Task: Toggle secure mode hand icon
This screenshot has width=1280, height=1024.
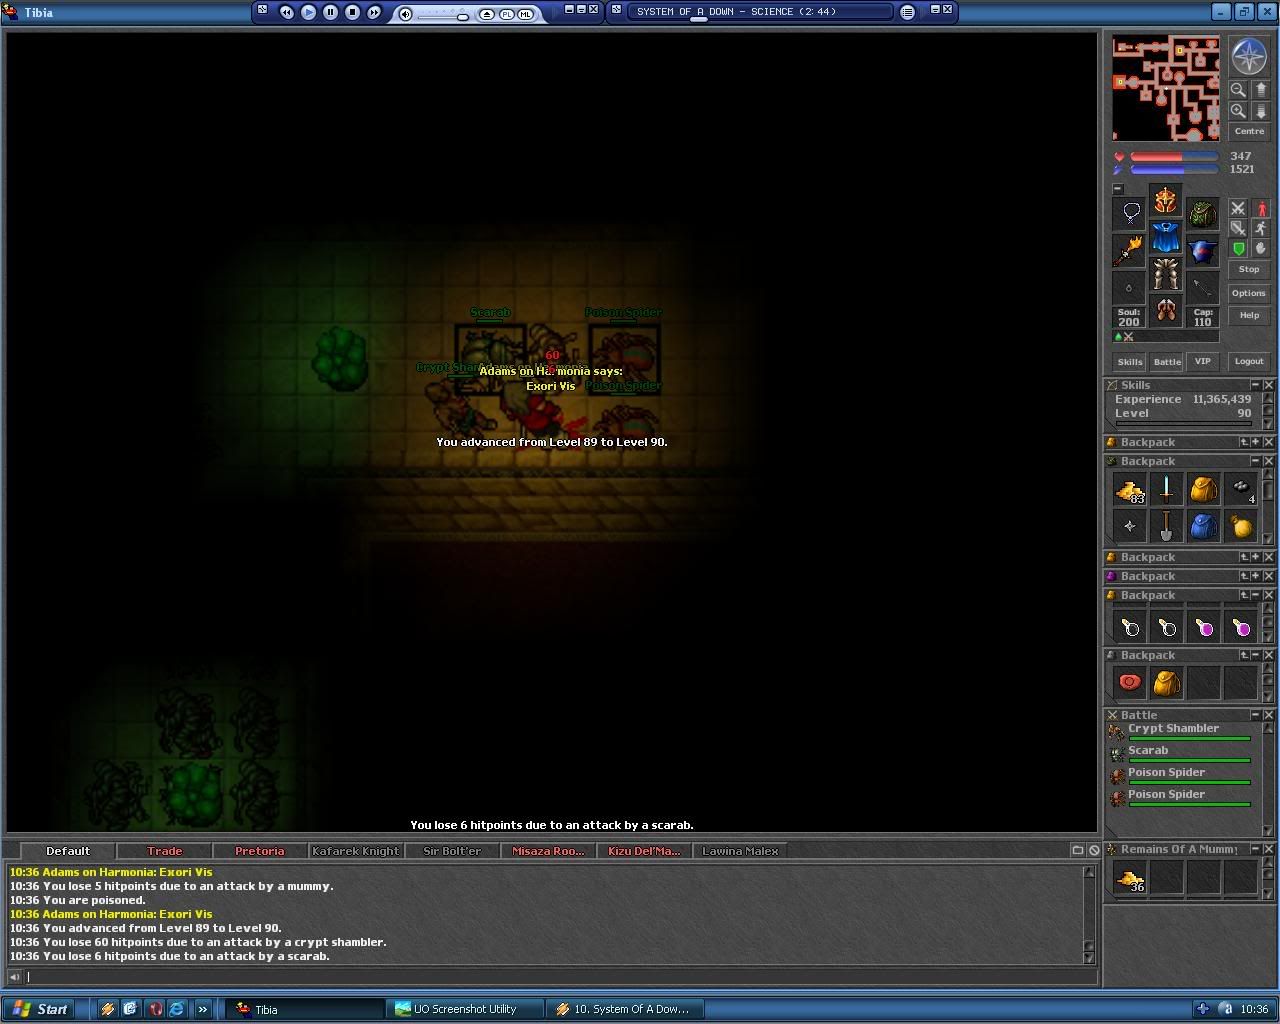Action: (1261, 248)
